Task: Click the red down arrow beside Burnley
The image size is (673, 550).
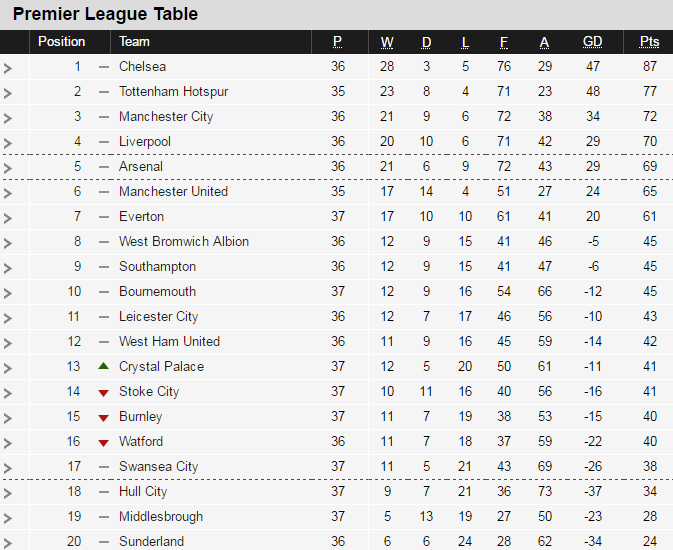Action: point(103,417)
